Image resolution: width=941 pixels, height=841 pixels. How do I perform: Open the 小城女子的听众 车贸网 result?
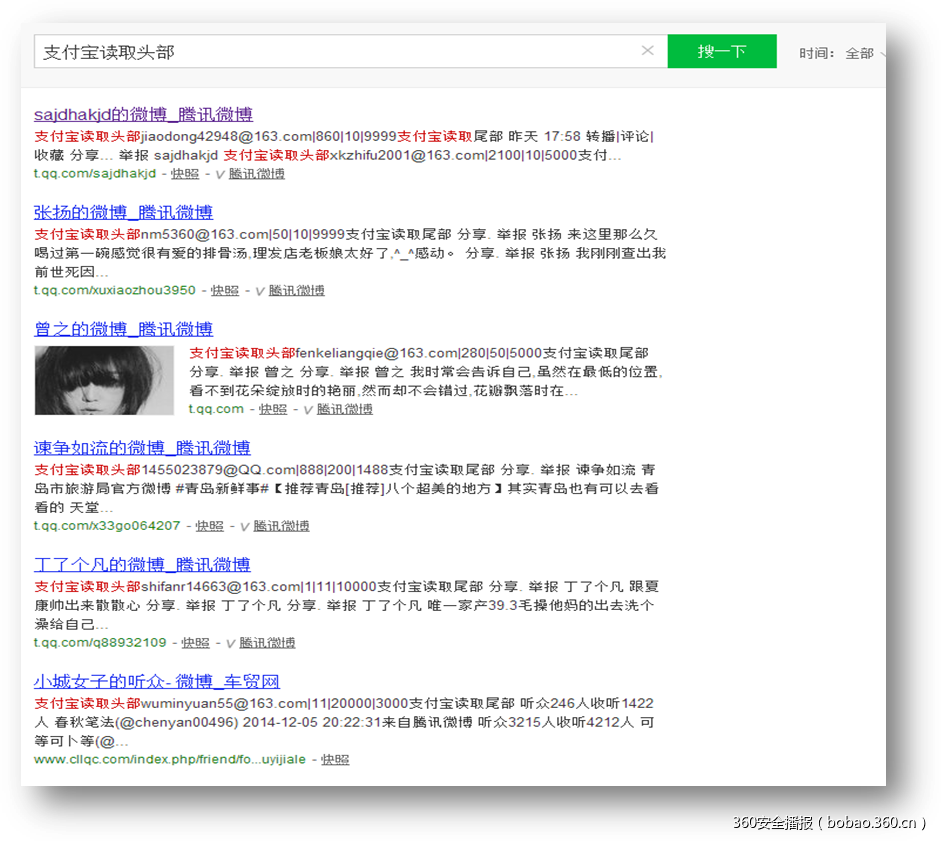[157, 681]
